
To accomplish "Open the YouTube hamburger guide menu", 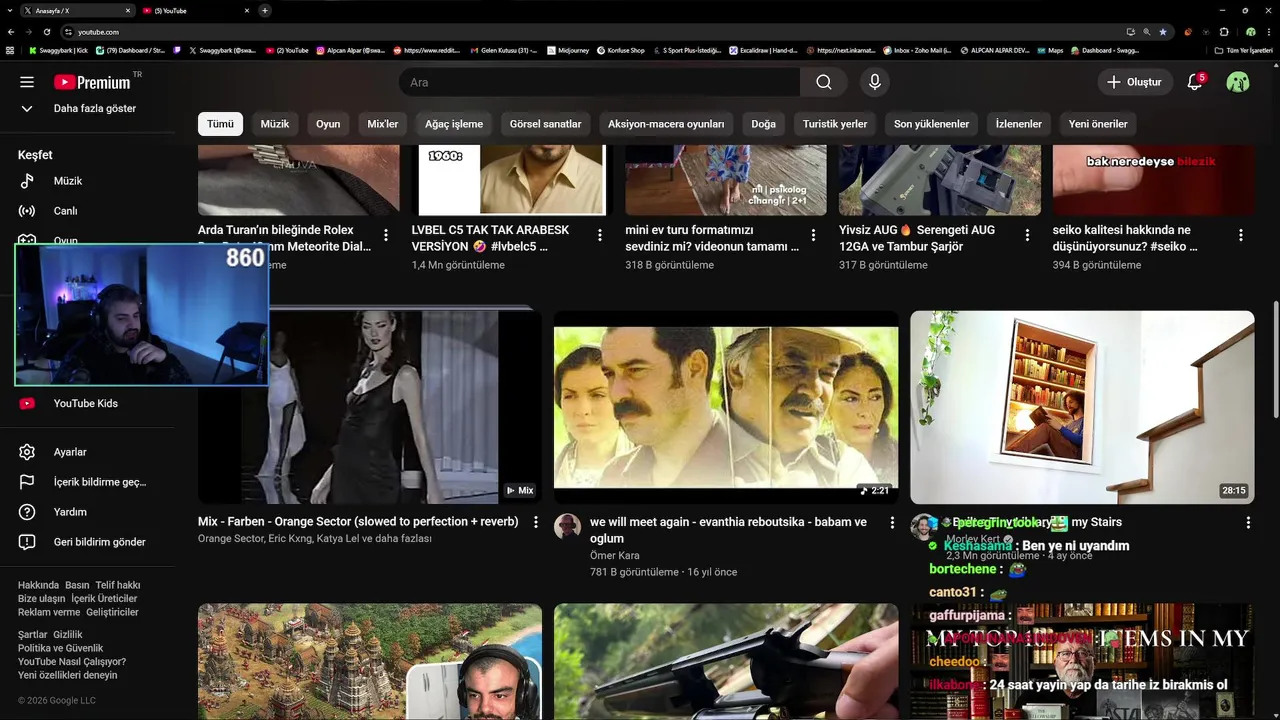I will [x=27, y=82].
